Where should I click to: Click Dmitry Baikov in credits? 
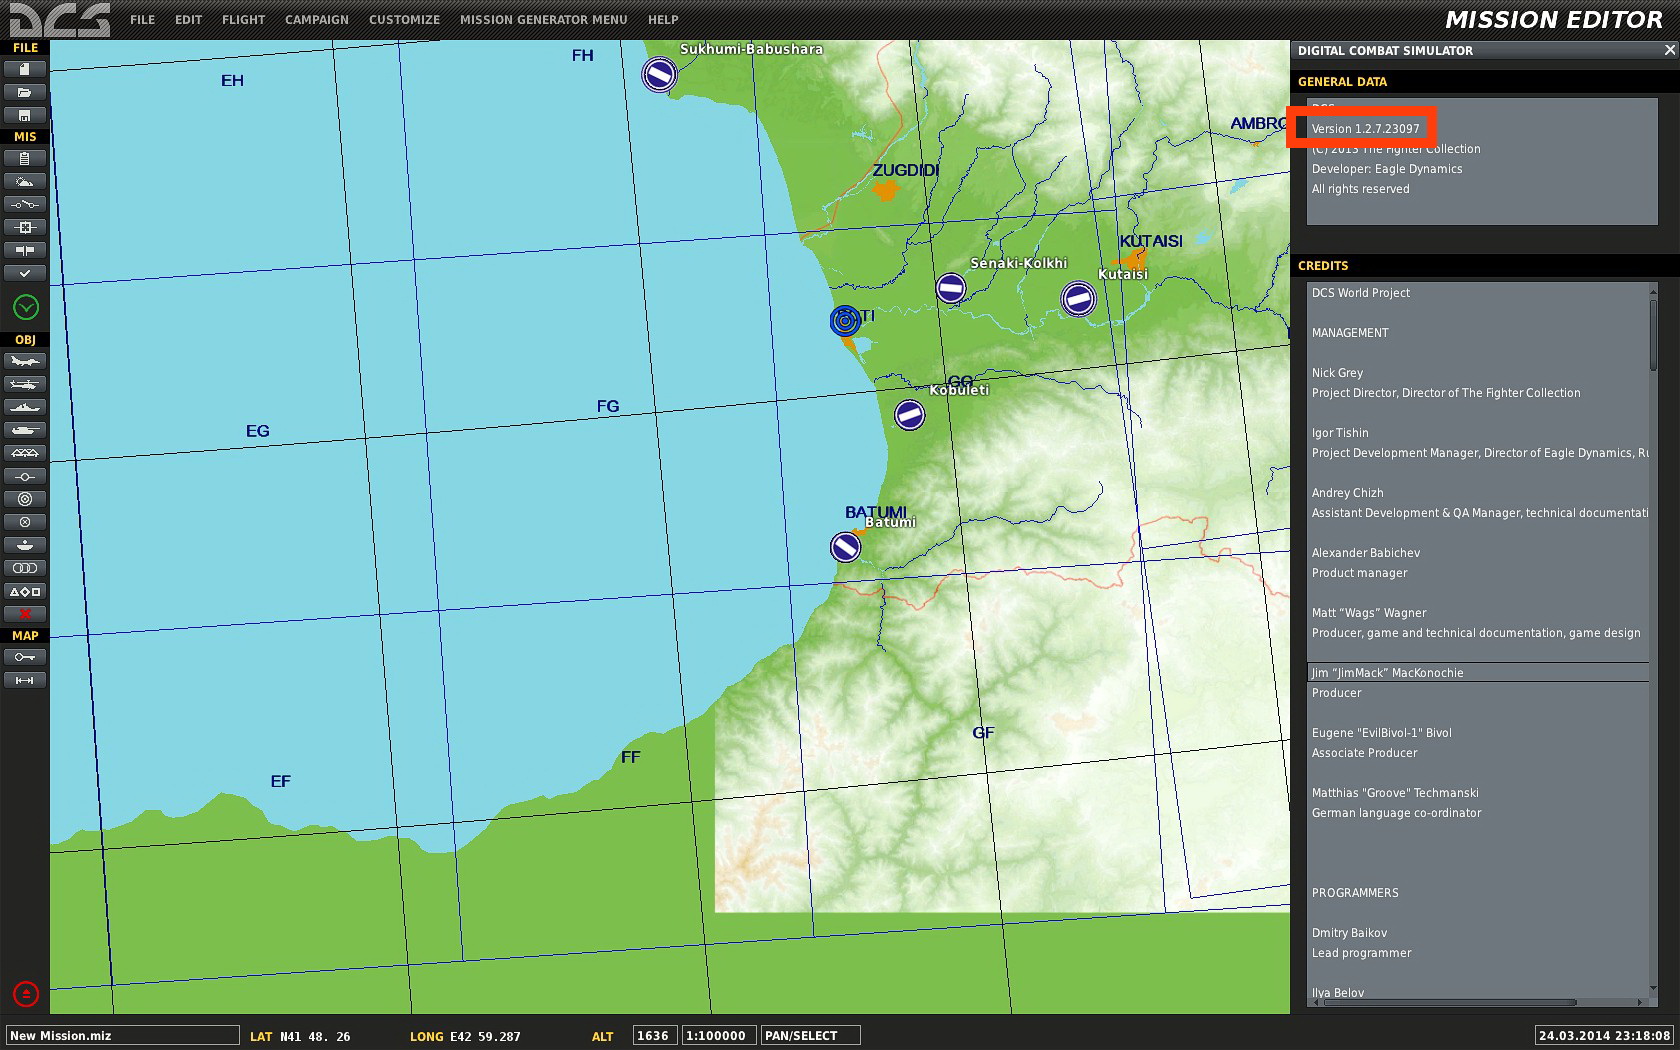pos(1349,933)
